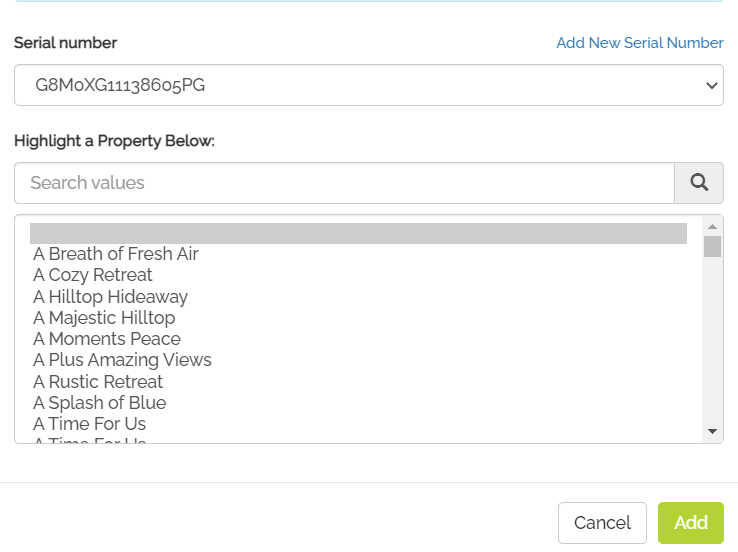Focus the Search values input field
This screenshot has width=738, height=552.
[x=344, y=183]
